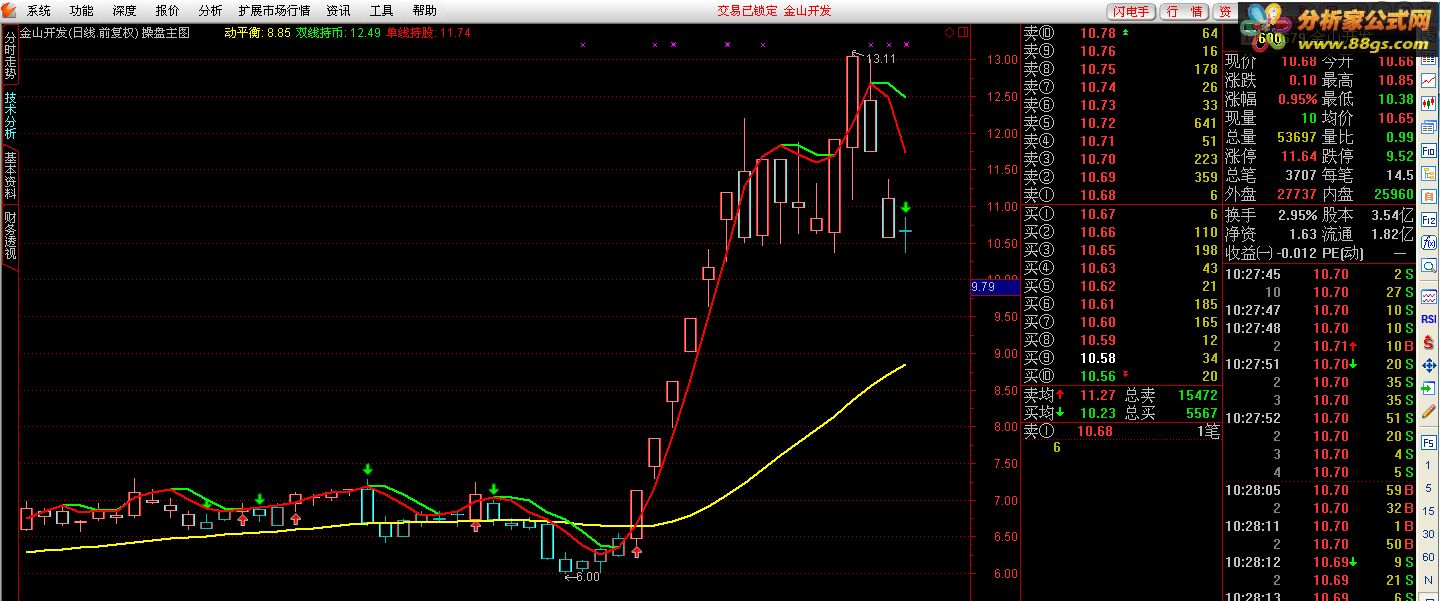Viewport: 1440px width, 601px height.
Task: Open the 工具 menu
Action: coord(381,11)
